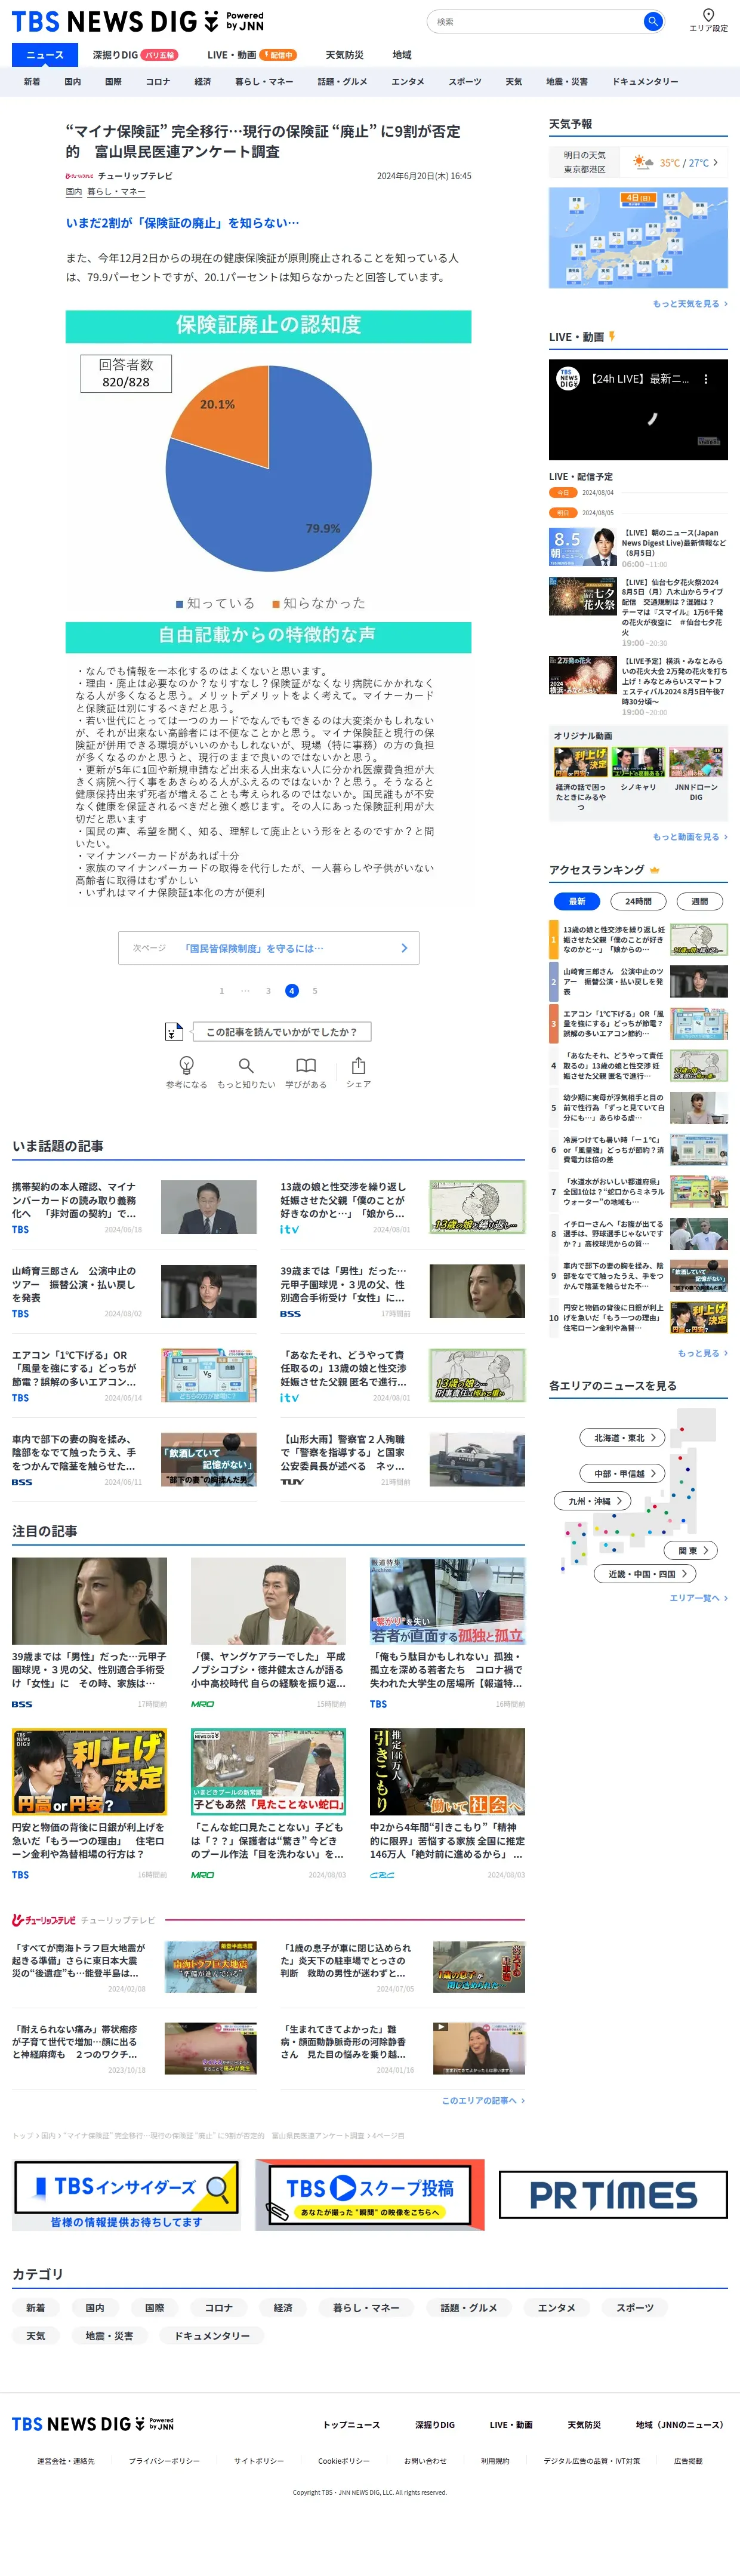Go to pagination page 3
The height and width of the screenshot is (2576, 740).
(268, 991)
